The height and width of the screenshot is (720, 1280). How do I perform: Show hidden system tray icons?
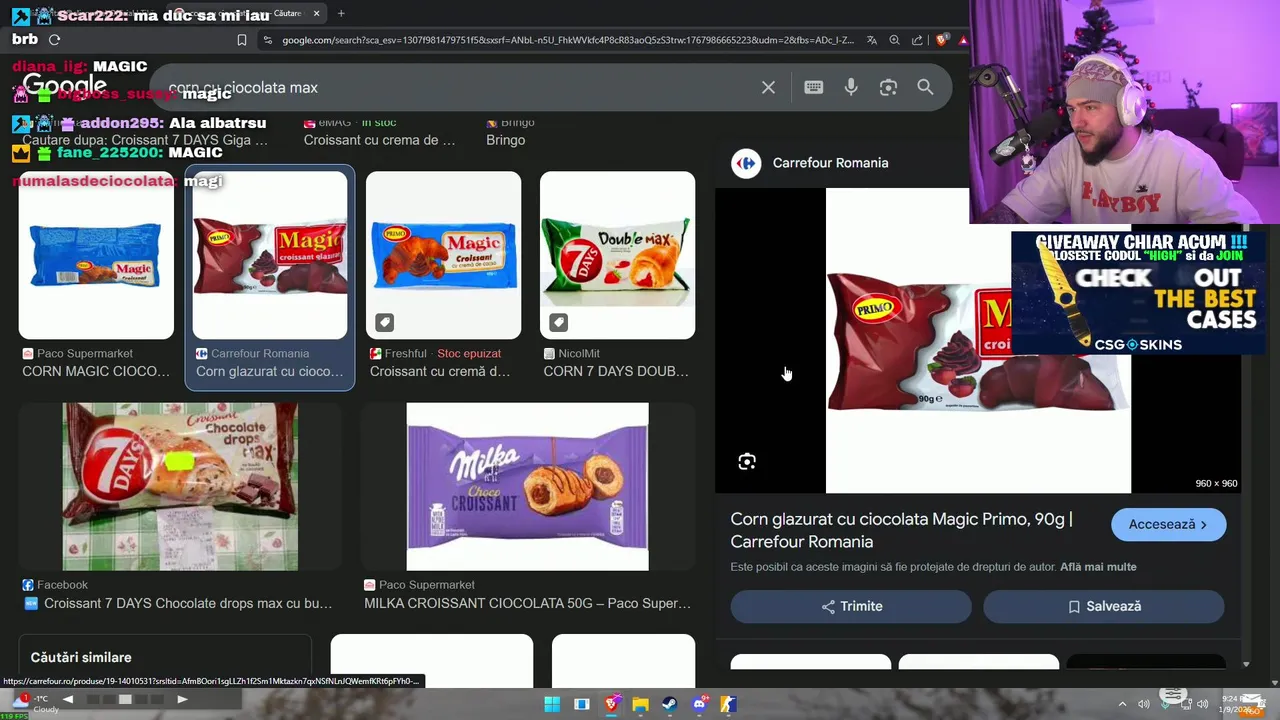pyautogui.click(x=1122, y=704)
